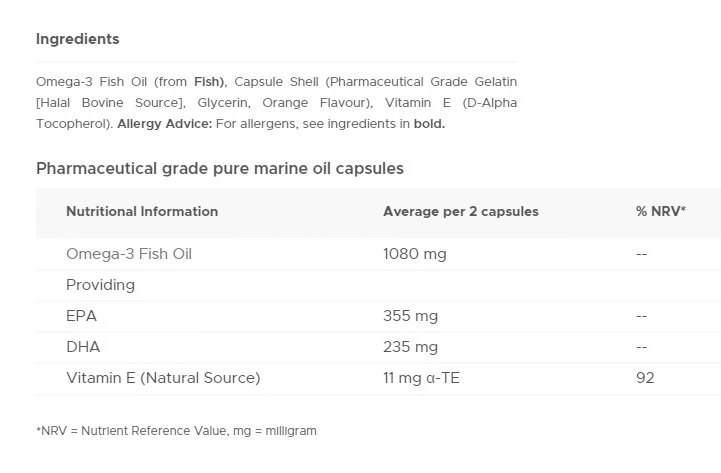
Task: Click the 1080 mg value
Action: (414, 254)
